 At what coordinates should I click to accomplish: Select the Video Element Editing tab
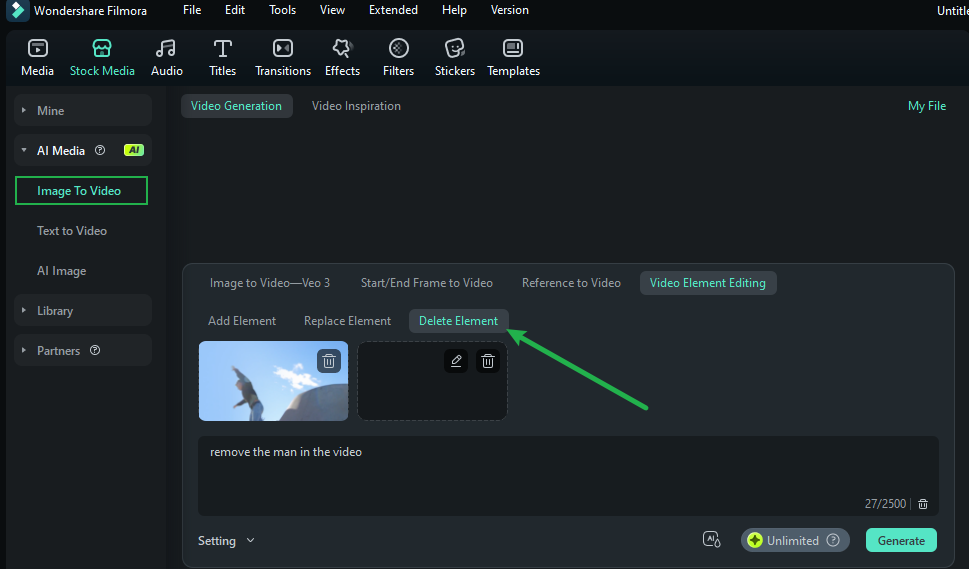708,283
